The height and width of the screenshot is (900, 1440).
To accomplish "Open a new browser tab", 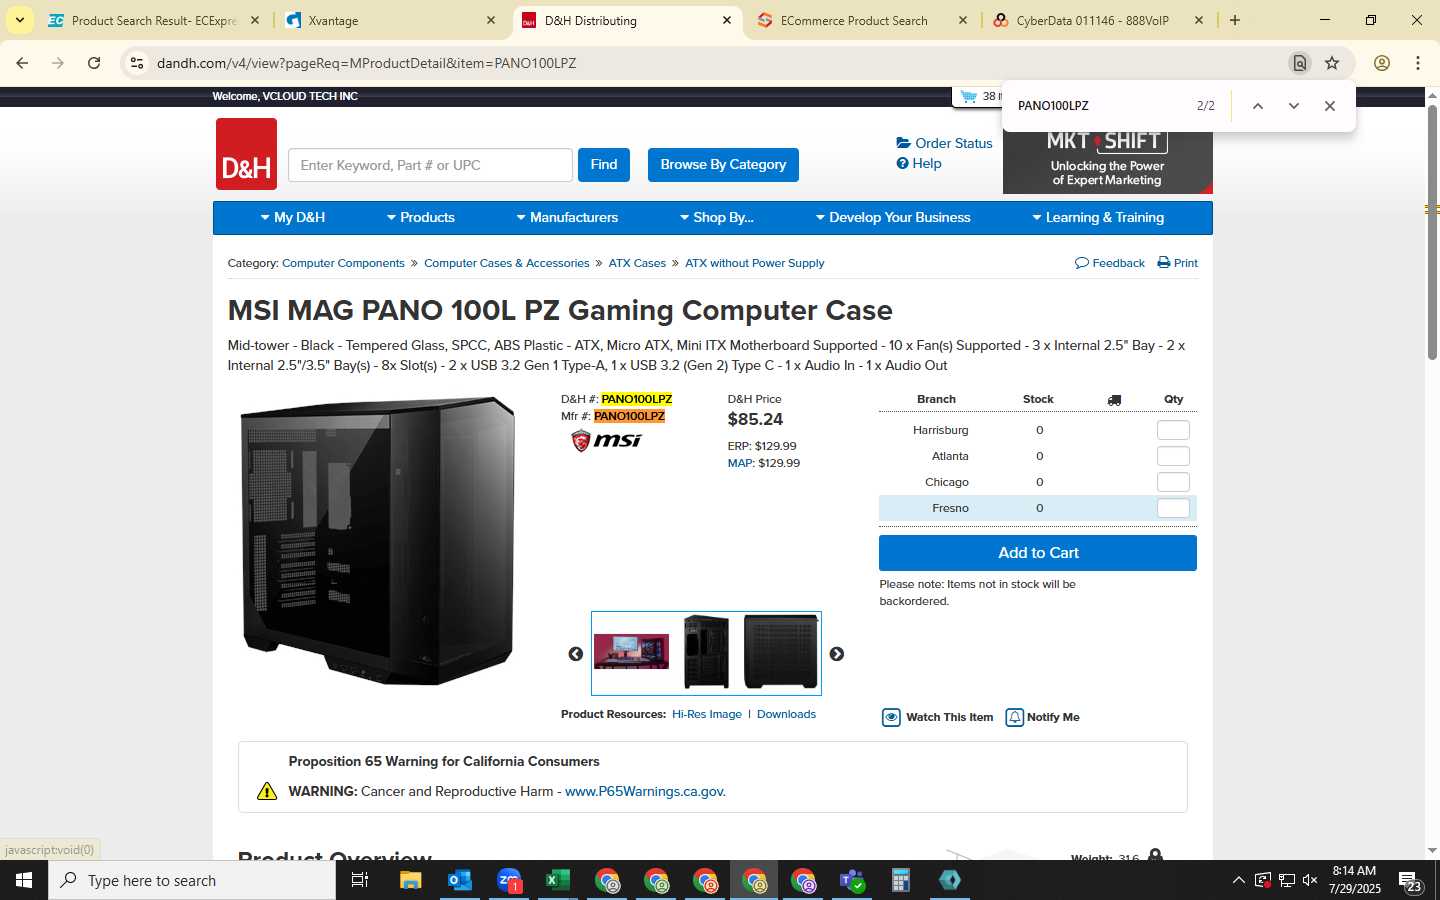I will 1235,20.
